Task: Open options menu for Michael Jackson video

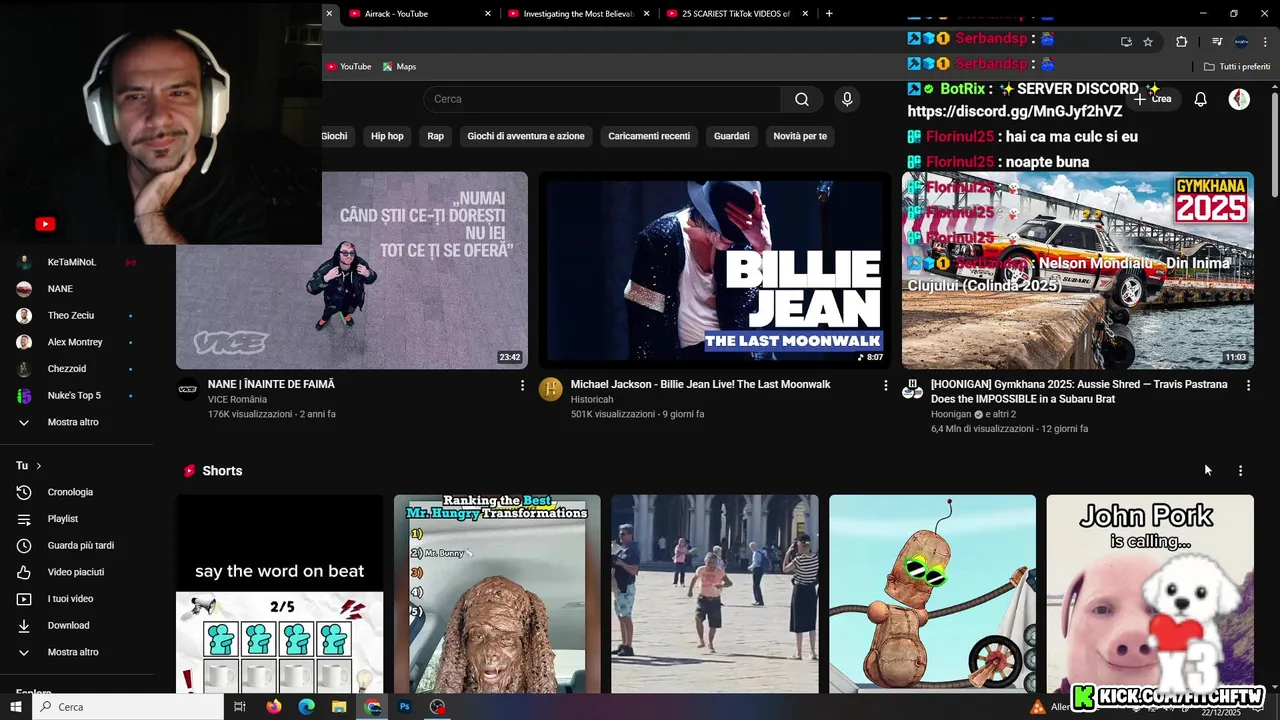Action: coord(885,385)
